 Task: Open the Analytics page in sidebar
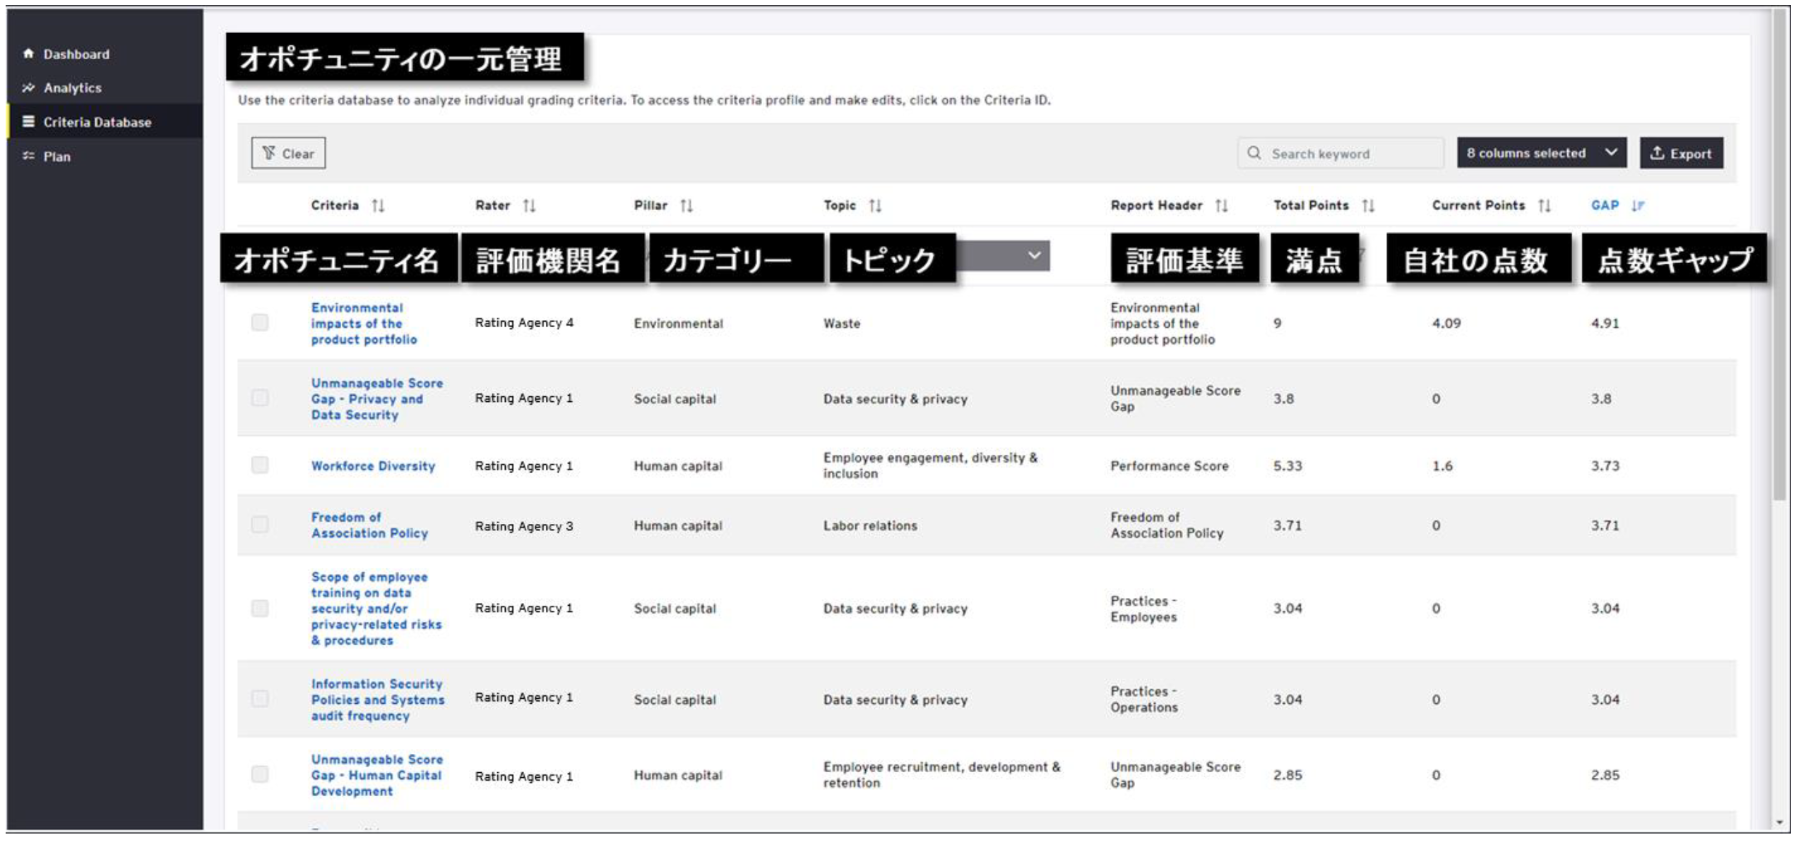(72, 88)
